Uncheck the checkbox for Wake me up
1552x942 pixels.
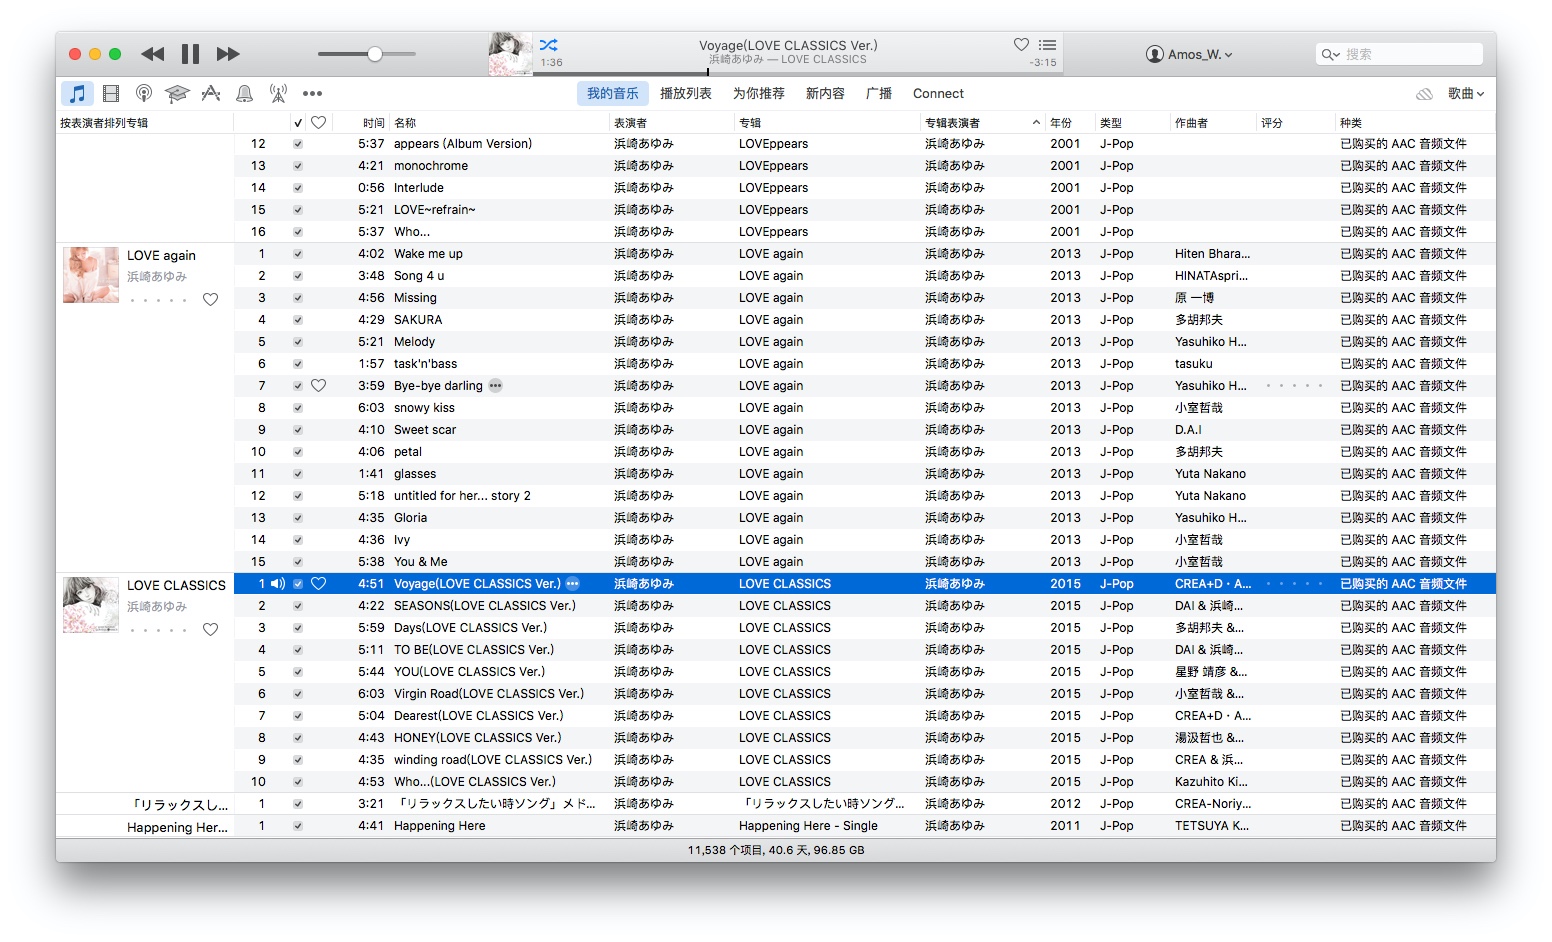(298, 254)
